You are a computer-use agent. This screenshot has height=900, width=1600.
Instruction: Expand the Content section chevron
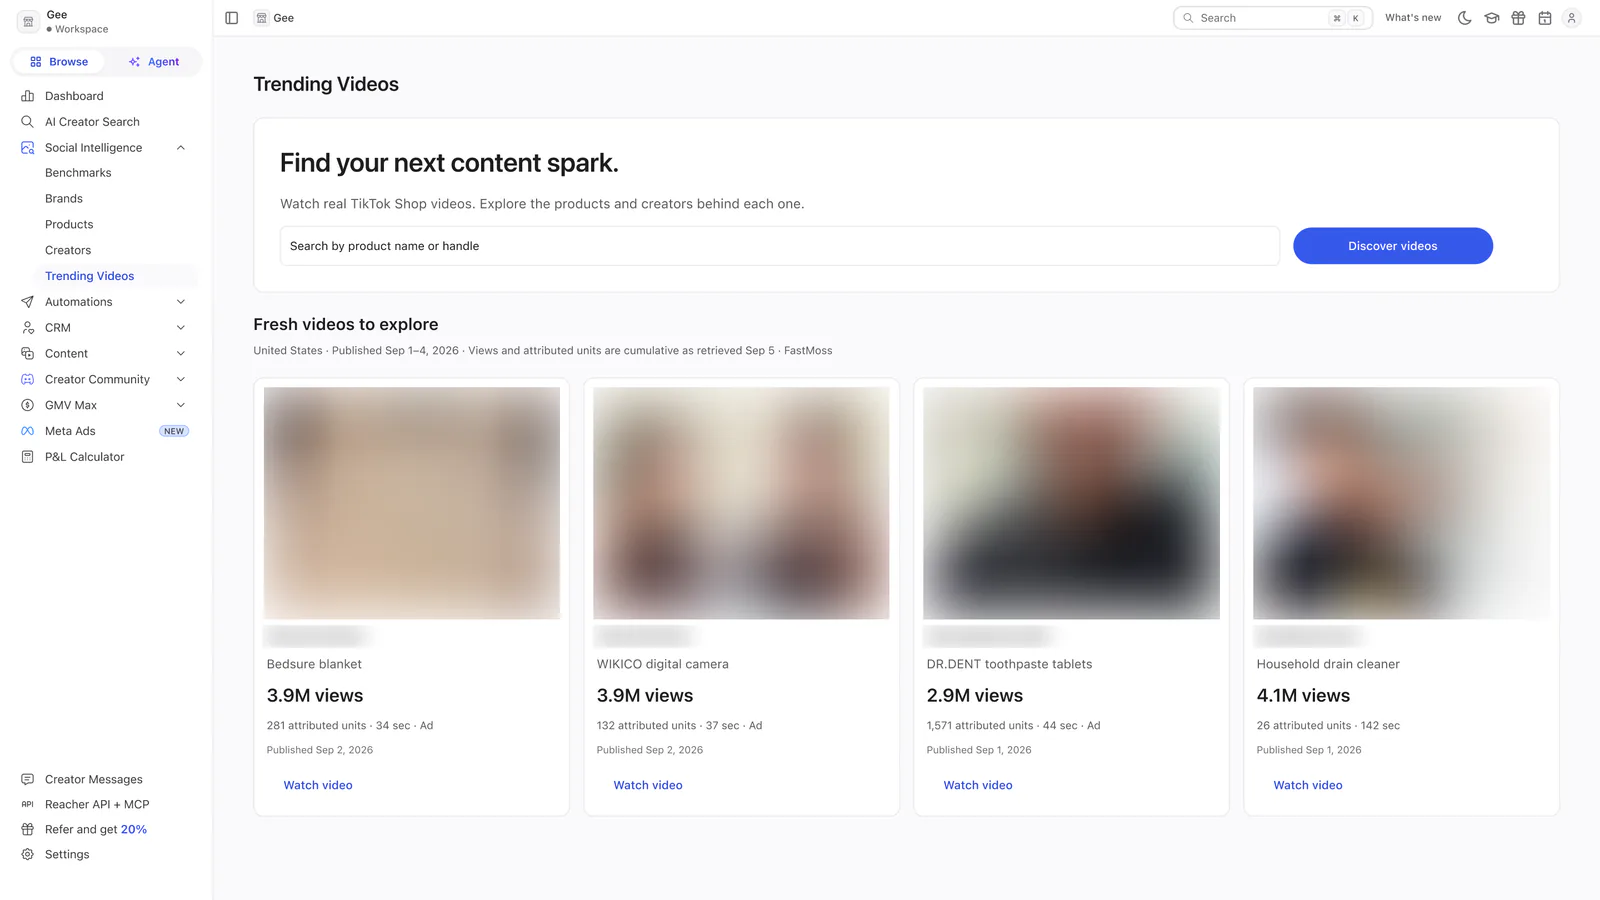click(181, 354)
